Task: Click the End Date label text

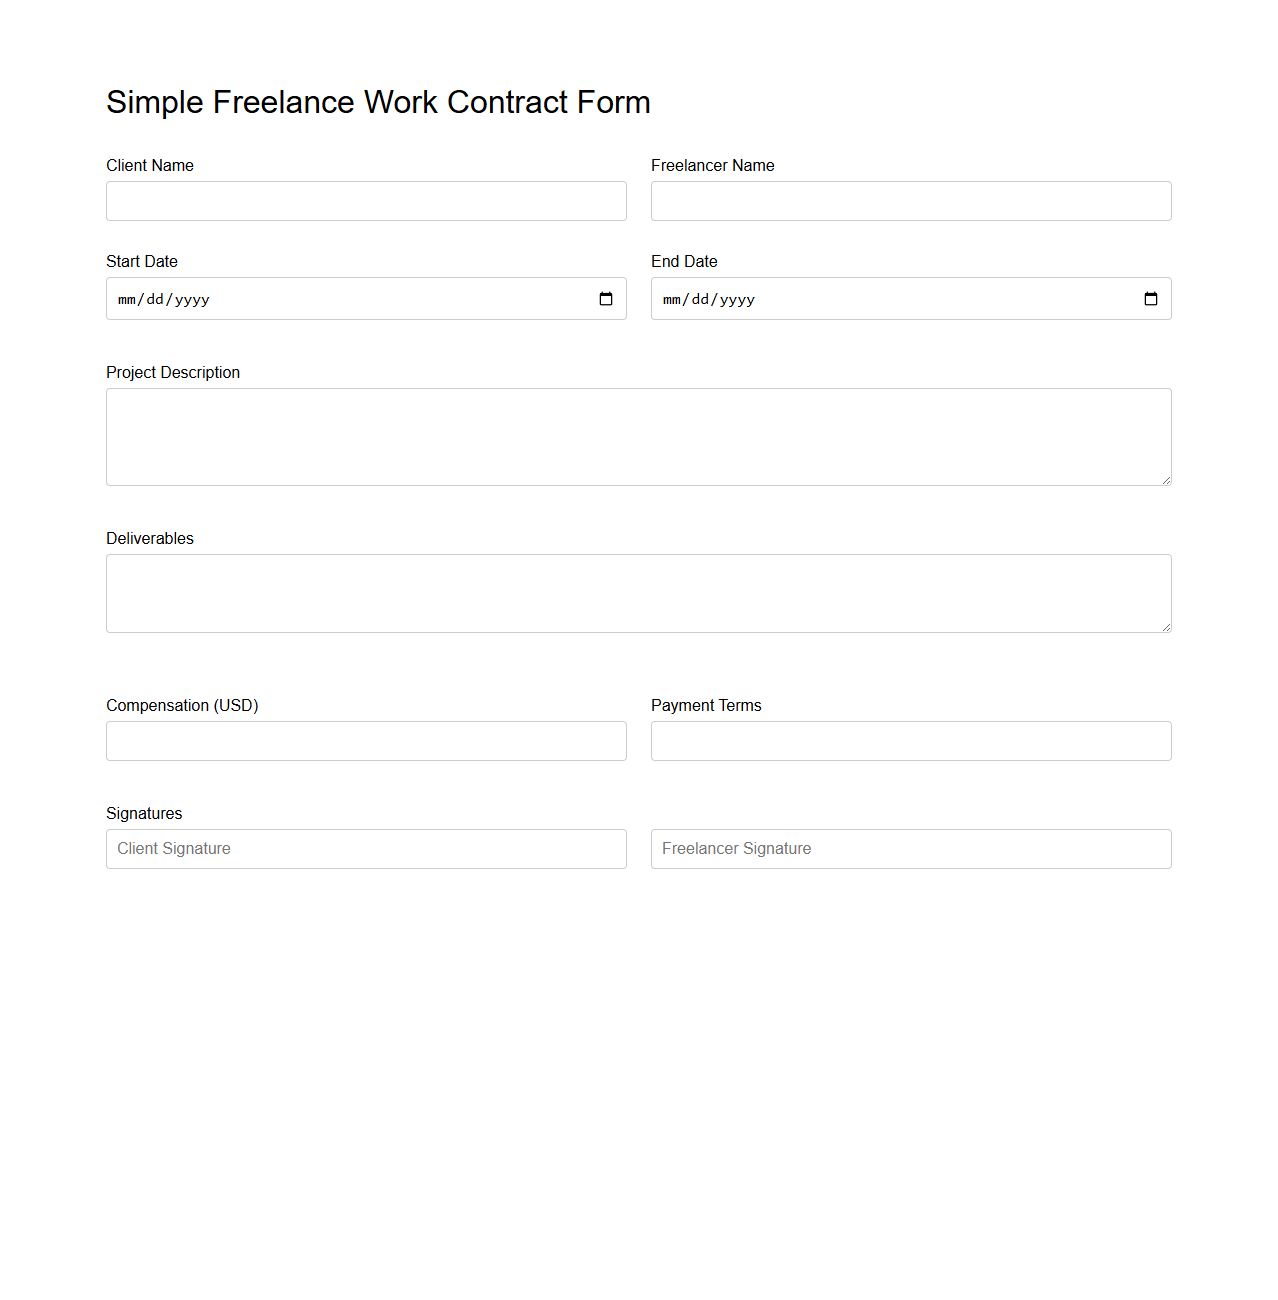Action: (x=684, y=261)
